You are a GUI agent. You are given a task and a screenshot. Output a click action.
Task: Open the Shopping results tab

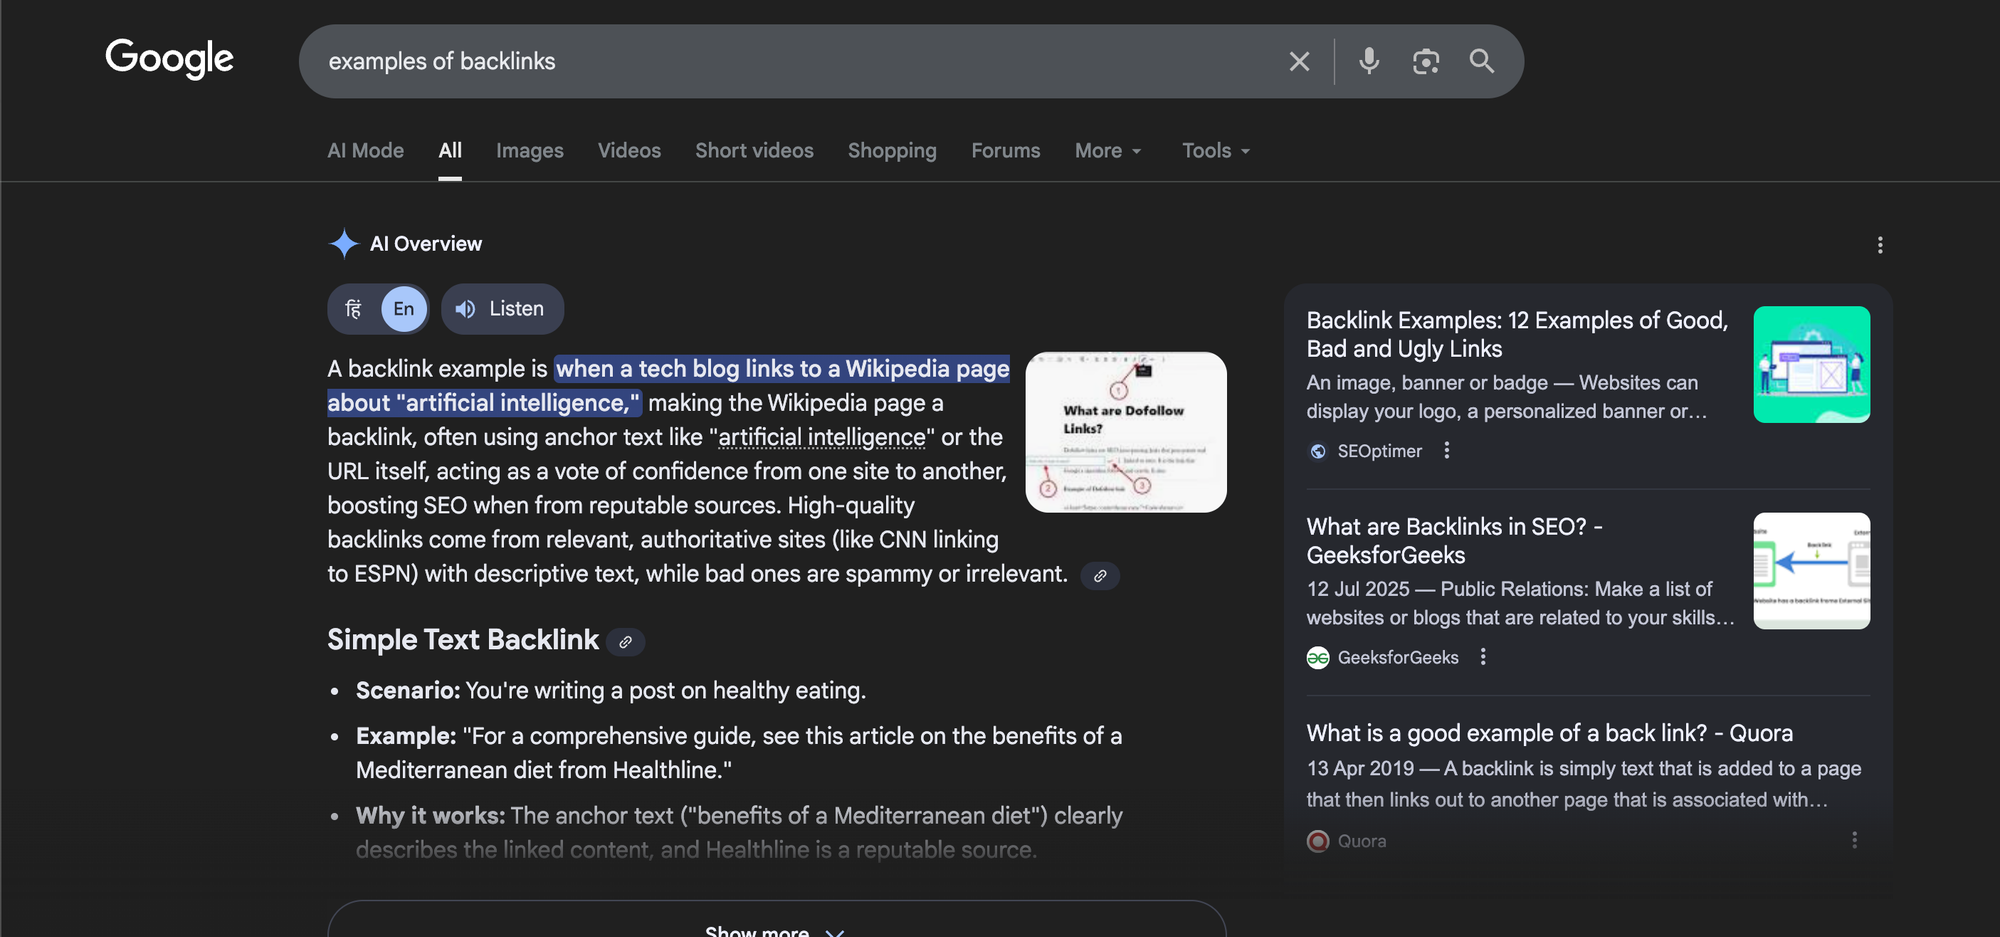[x=892, y=150]
